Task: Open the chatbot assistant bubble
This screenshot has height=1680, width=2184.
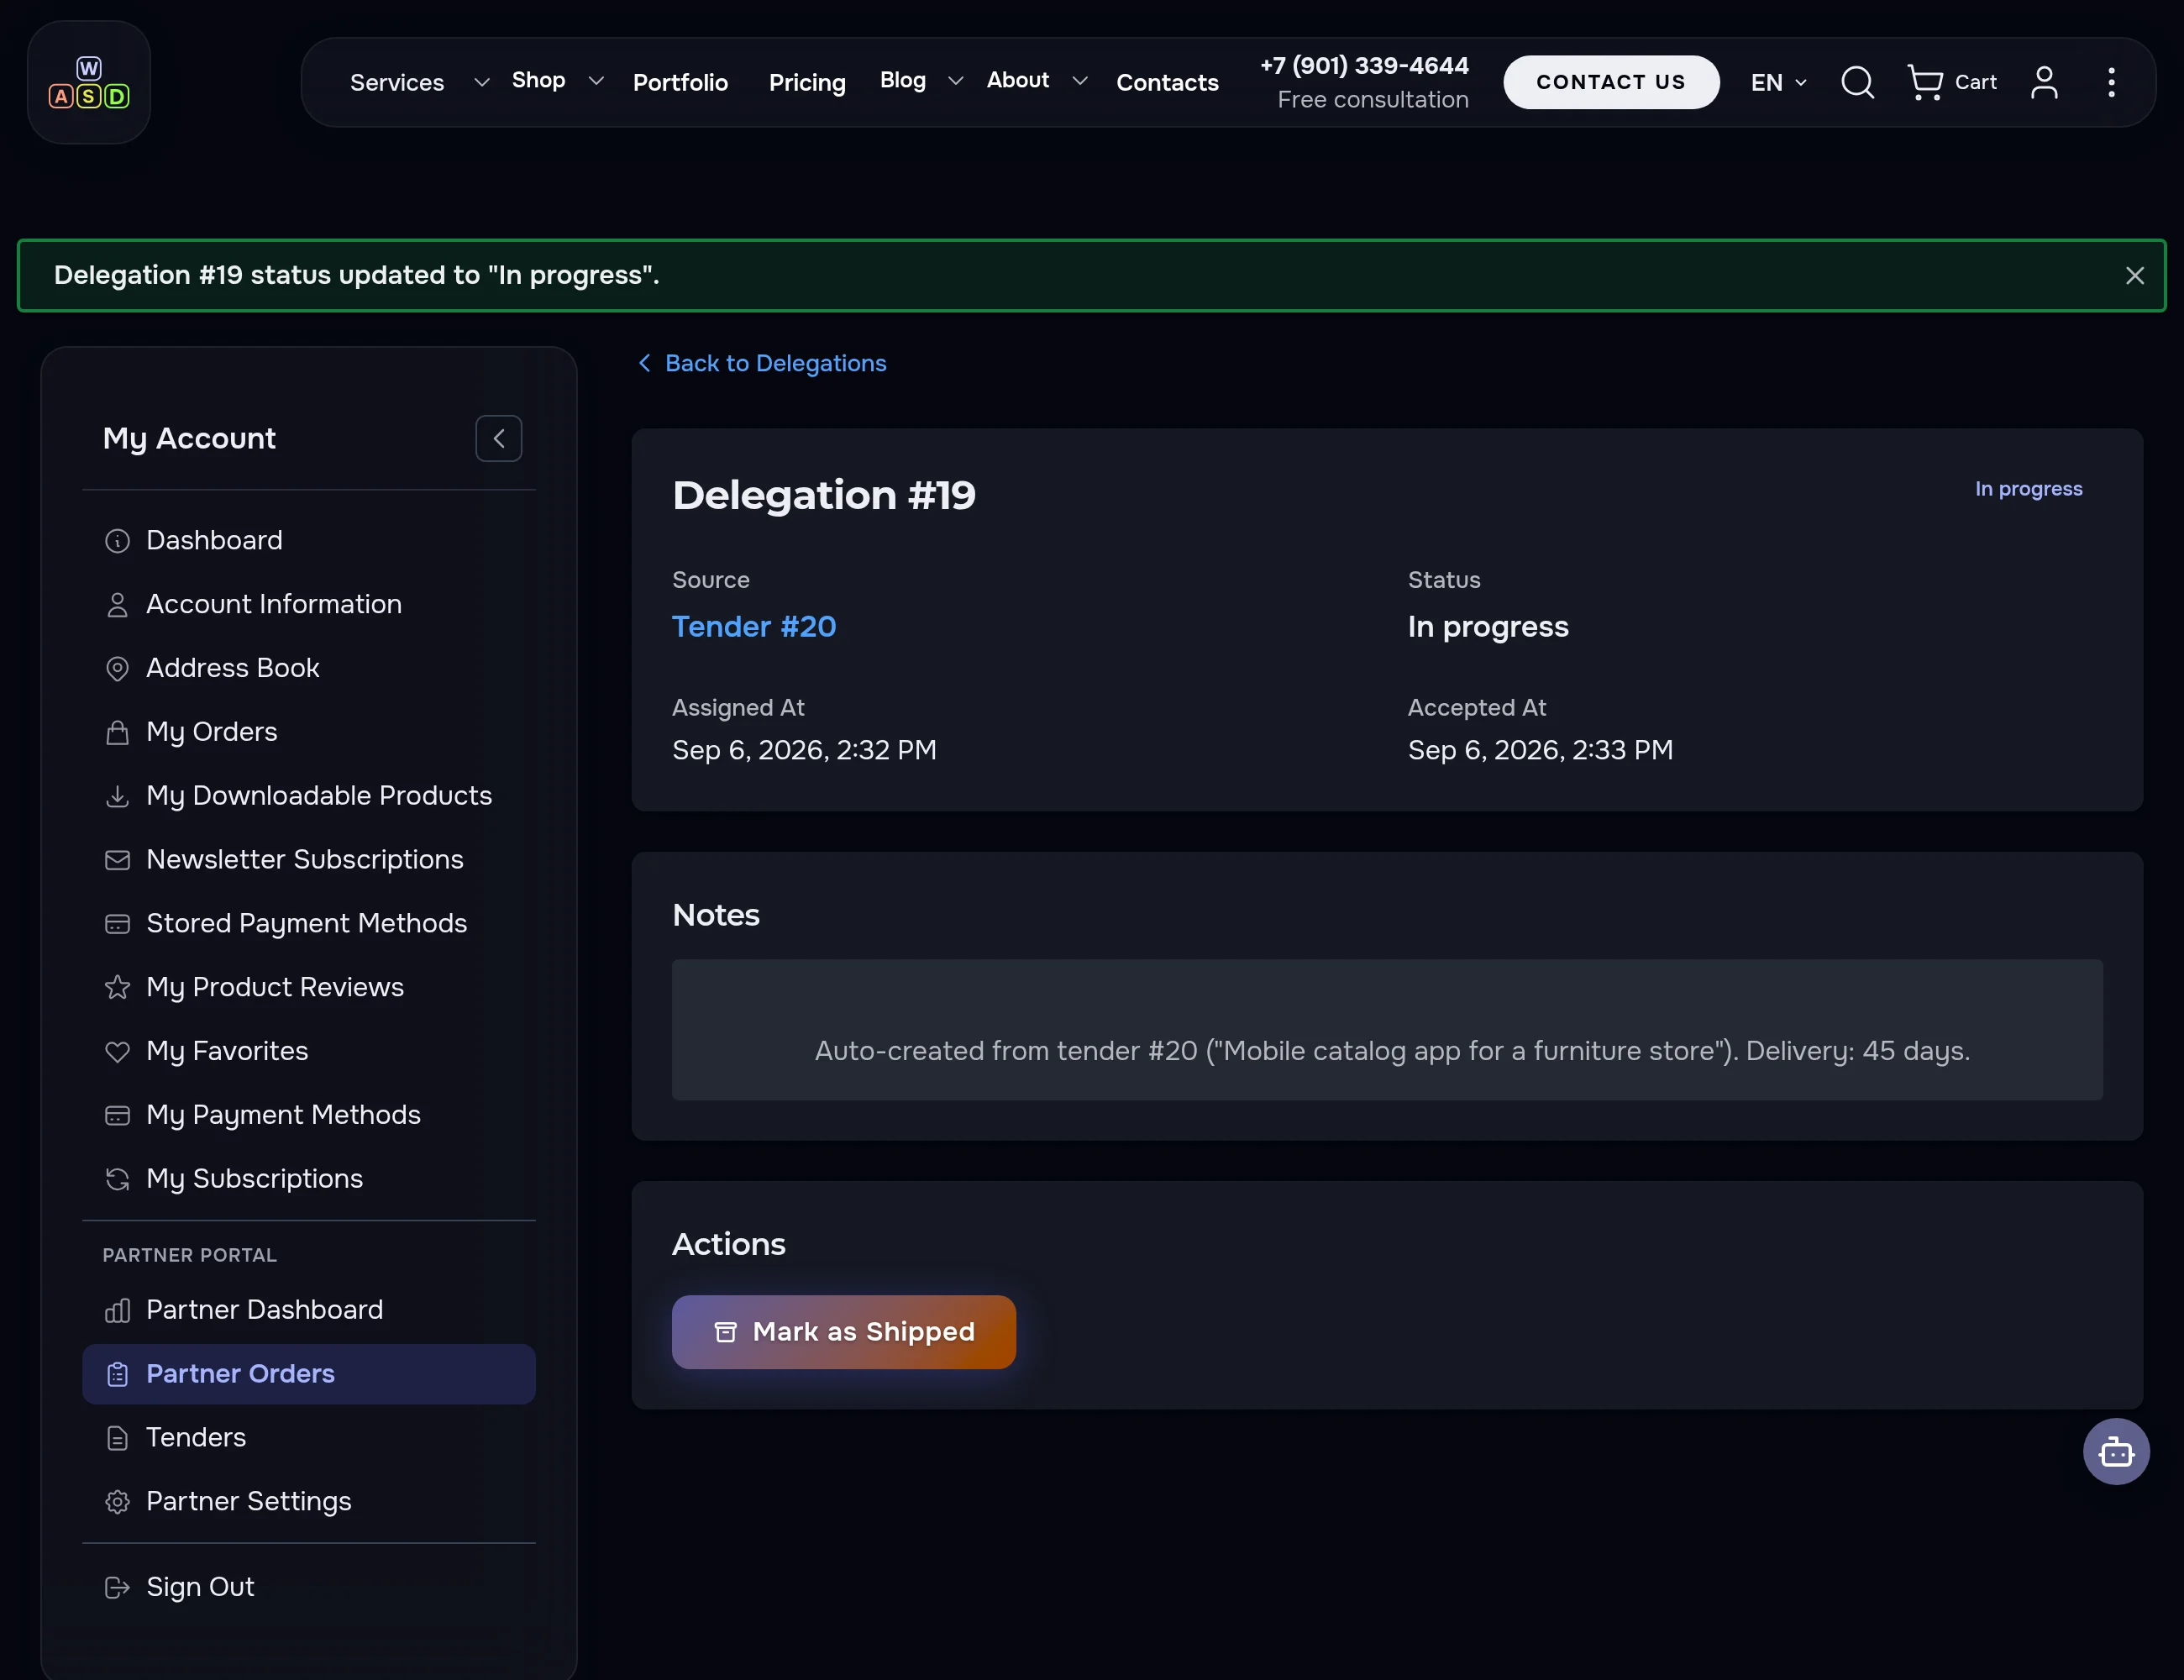Action: (2116, 1451)
